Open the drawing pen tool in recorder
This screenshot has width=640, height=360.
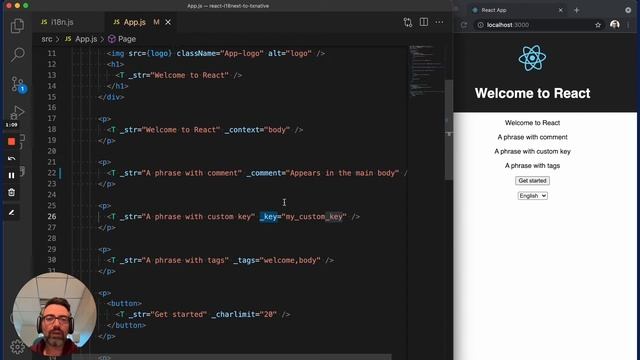[11, 212]
